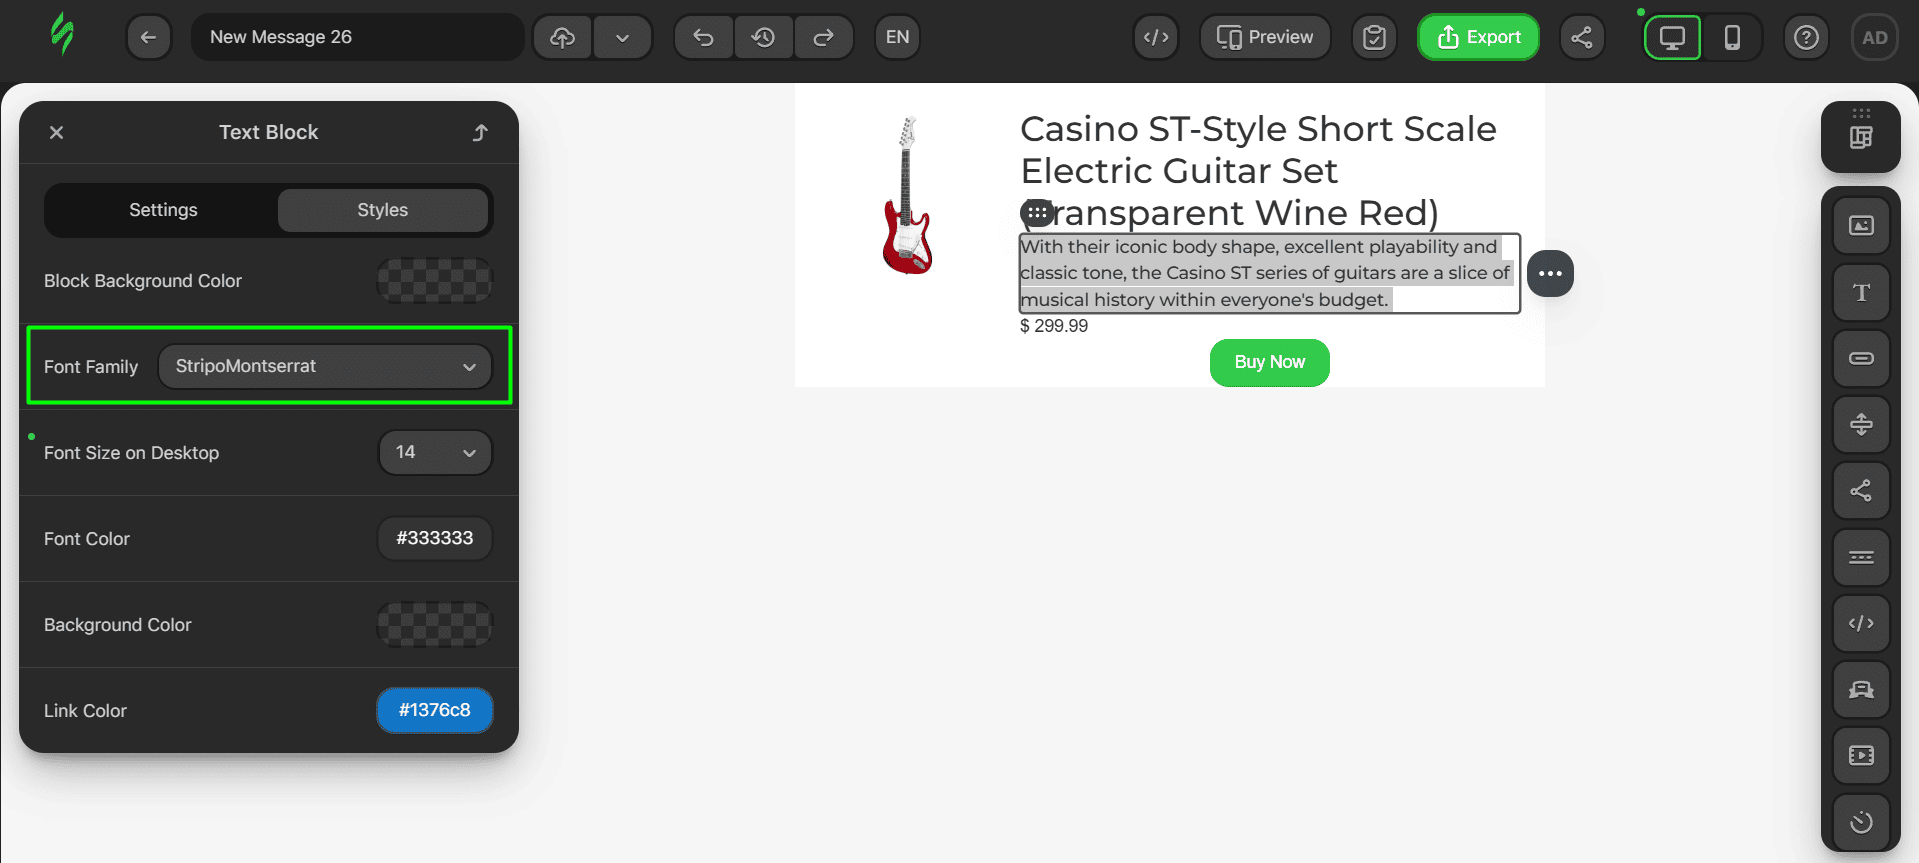Open Font Size on Desktop dropdown

pyautogui.click(x=435, y=452)
